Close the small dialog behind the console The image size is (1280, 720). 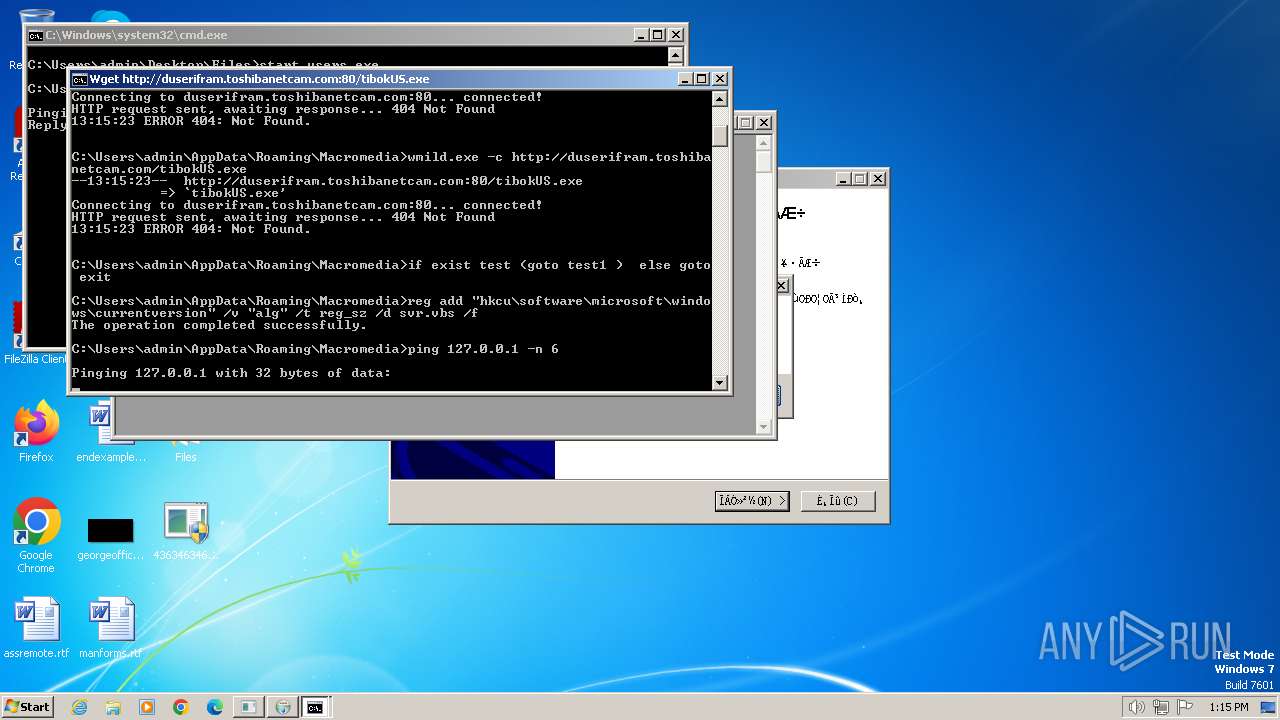782,286
